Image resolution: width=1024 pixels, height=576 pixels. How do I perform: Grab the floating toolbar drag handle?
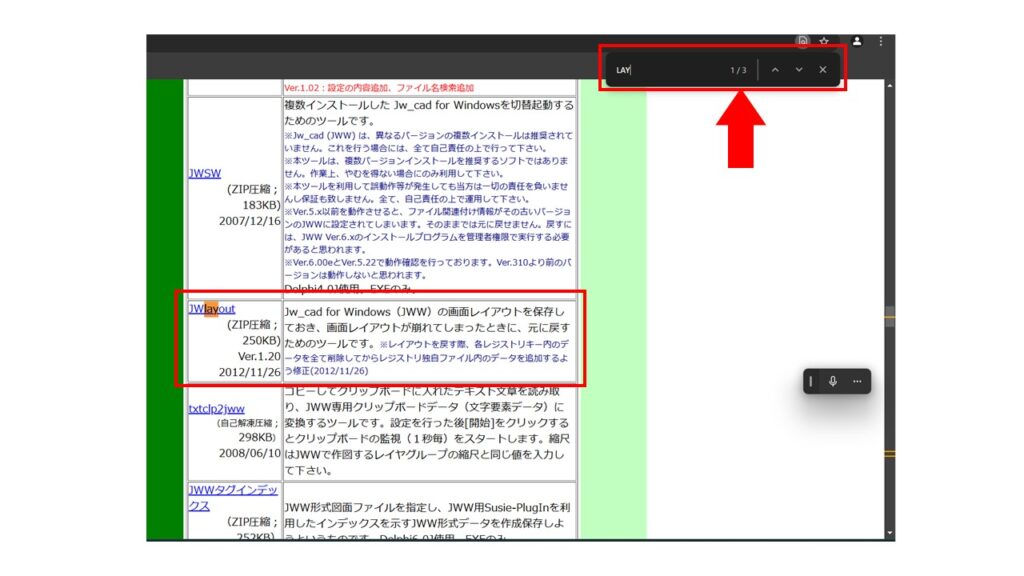tap(811, 382)
